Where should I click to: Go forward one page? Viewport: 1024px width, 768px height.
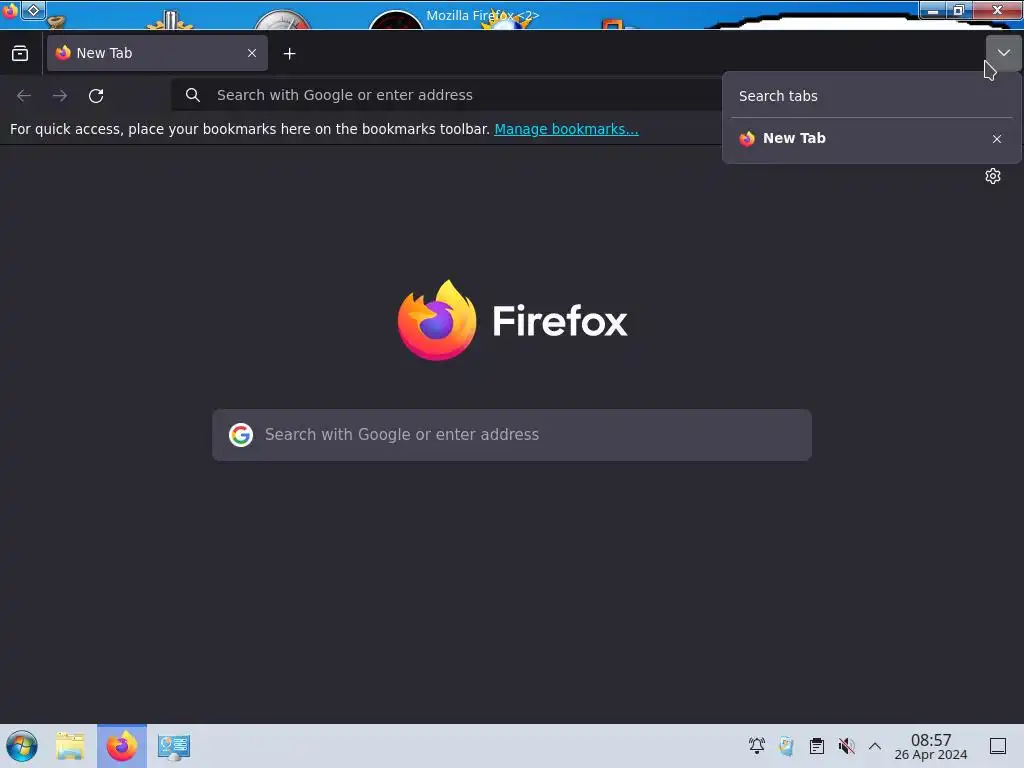point(60,96)
